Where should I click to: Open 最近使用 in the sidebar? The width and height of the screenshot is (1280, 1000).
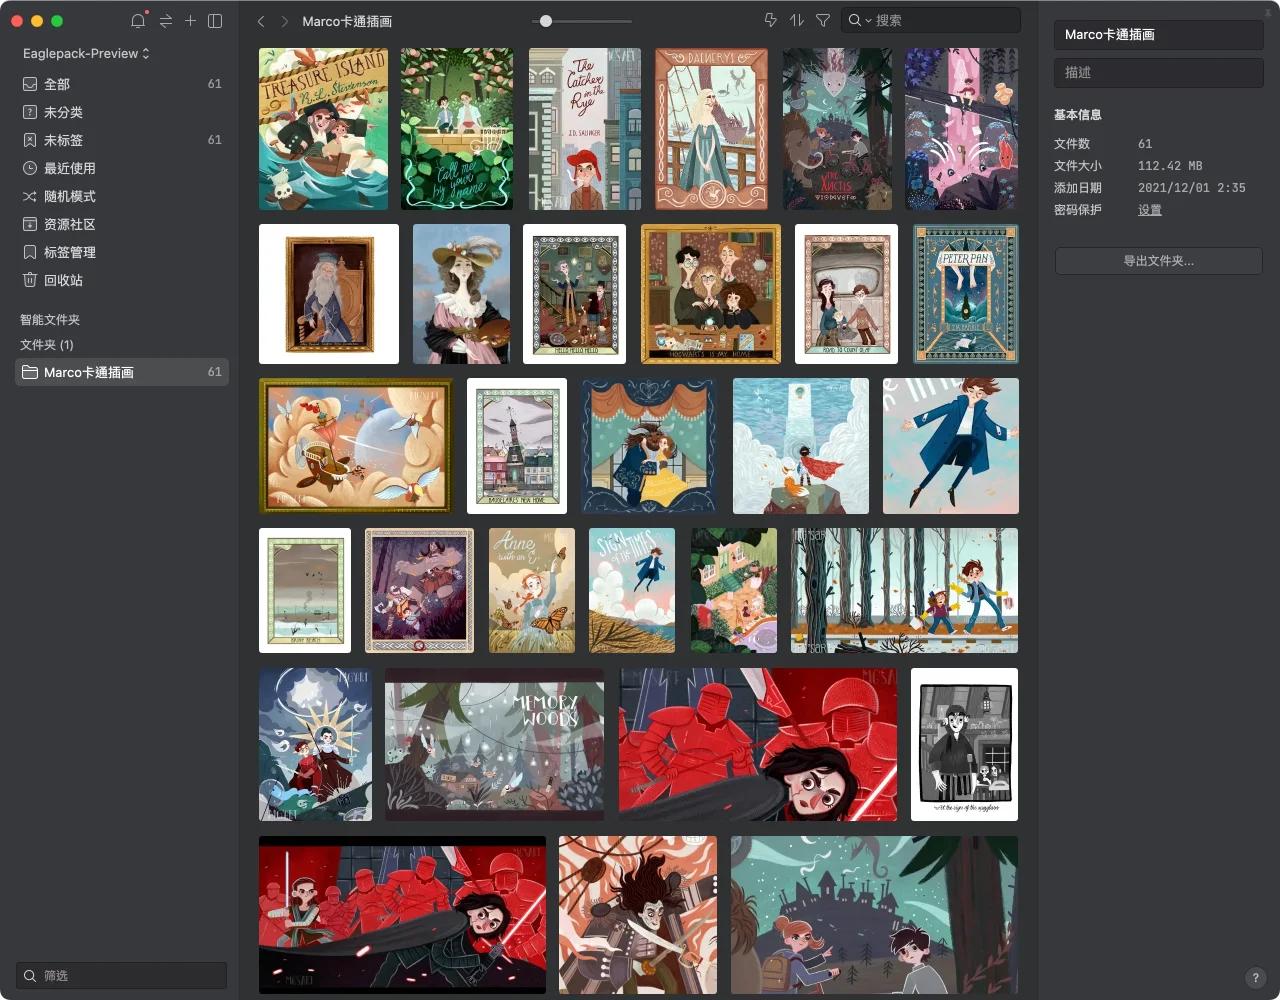(x=122, y=168)
